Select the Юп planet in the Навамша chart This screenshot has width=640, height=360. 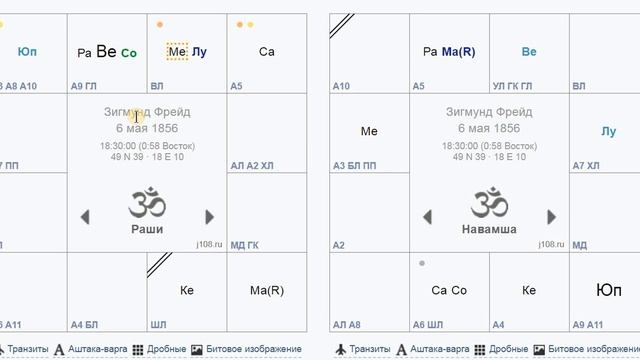(609, 290)
